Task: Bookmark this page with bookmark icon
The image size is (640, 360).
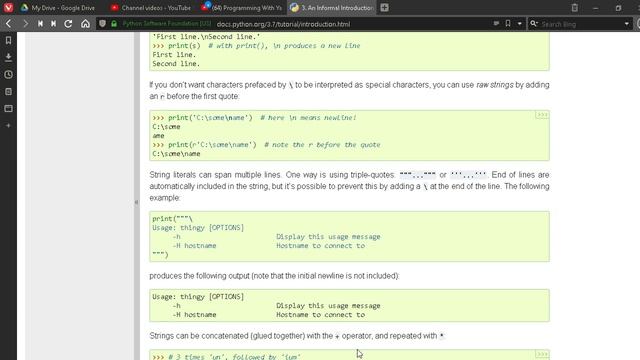Action: pos(508,24)
